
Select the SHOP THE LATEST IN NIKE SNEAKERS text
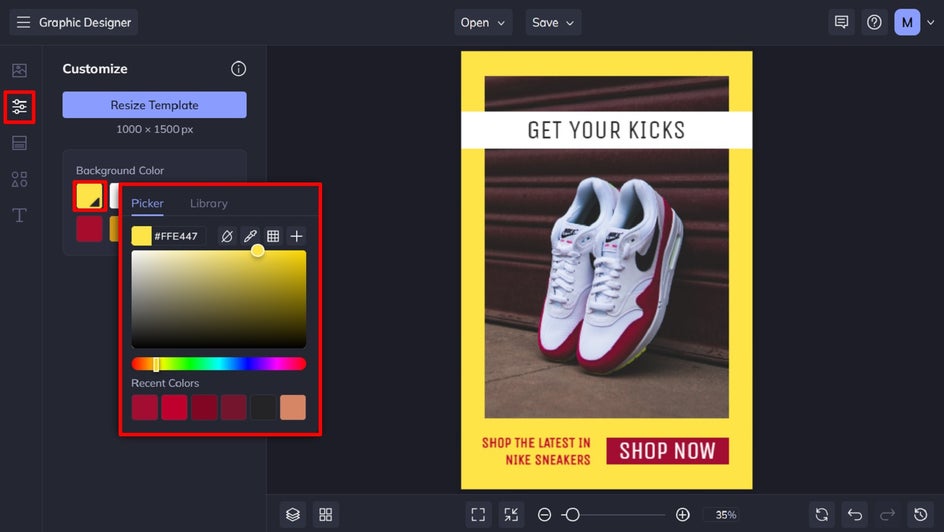[x=536, y=451]
